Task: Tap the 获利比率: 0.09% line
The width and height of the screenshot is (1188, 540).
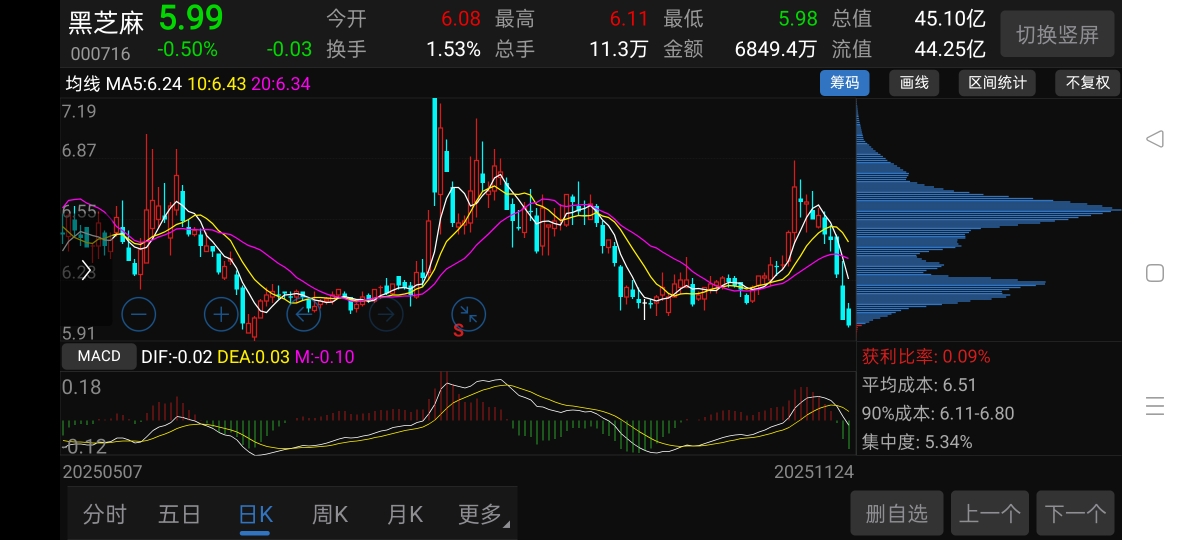Action: pos(926,356)
